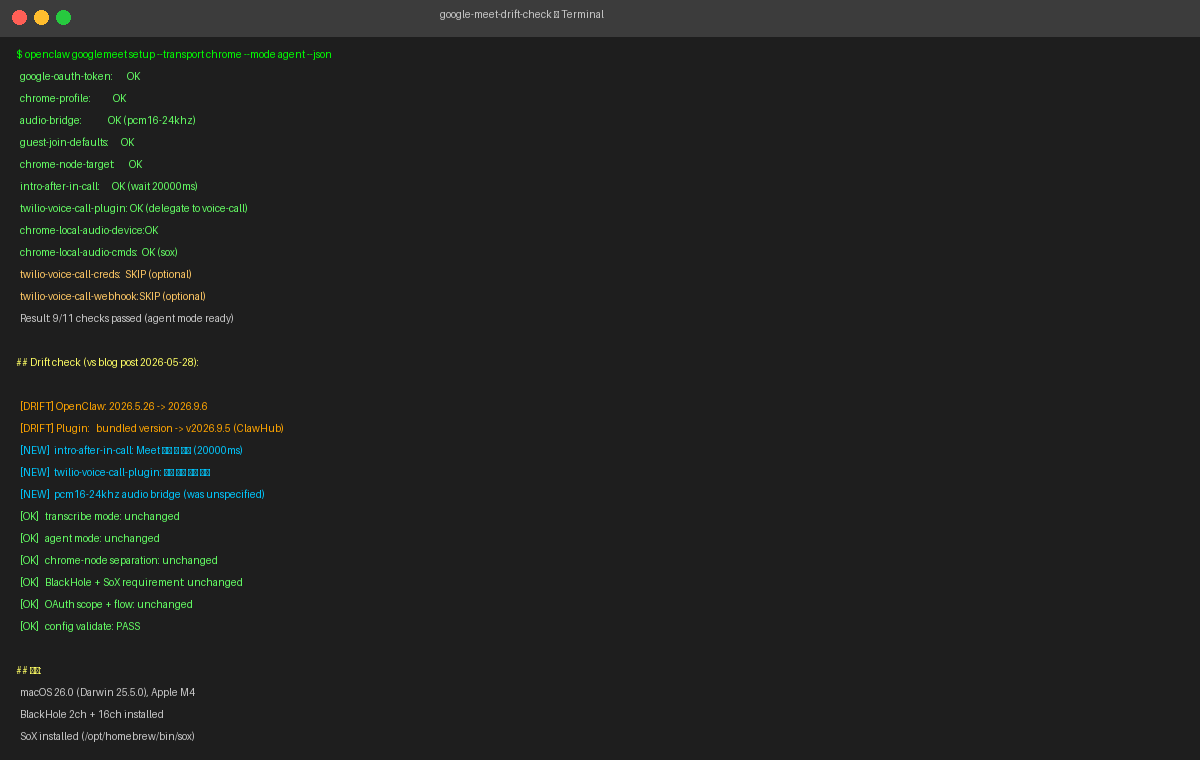Minimize the terminal using the yellow button

tap(41, 17)
